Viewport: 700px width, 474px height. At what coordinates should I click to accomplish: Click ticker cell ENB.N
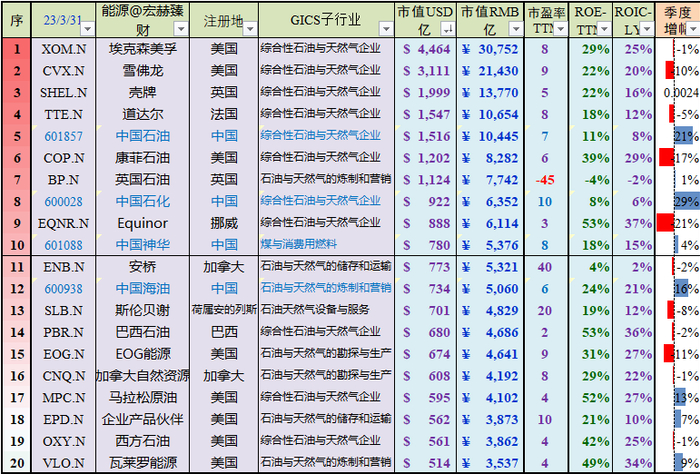point(63,267)
